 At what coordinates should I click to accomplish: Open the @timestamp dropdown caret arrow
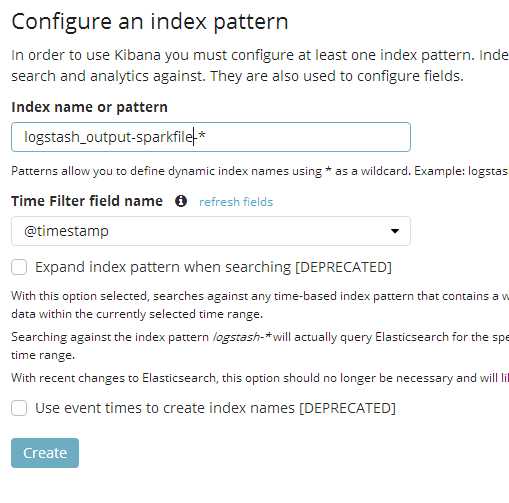(395, 231)
